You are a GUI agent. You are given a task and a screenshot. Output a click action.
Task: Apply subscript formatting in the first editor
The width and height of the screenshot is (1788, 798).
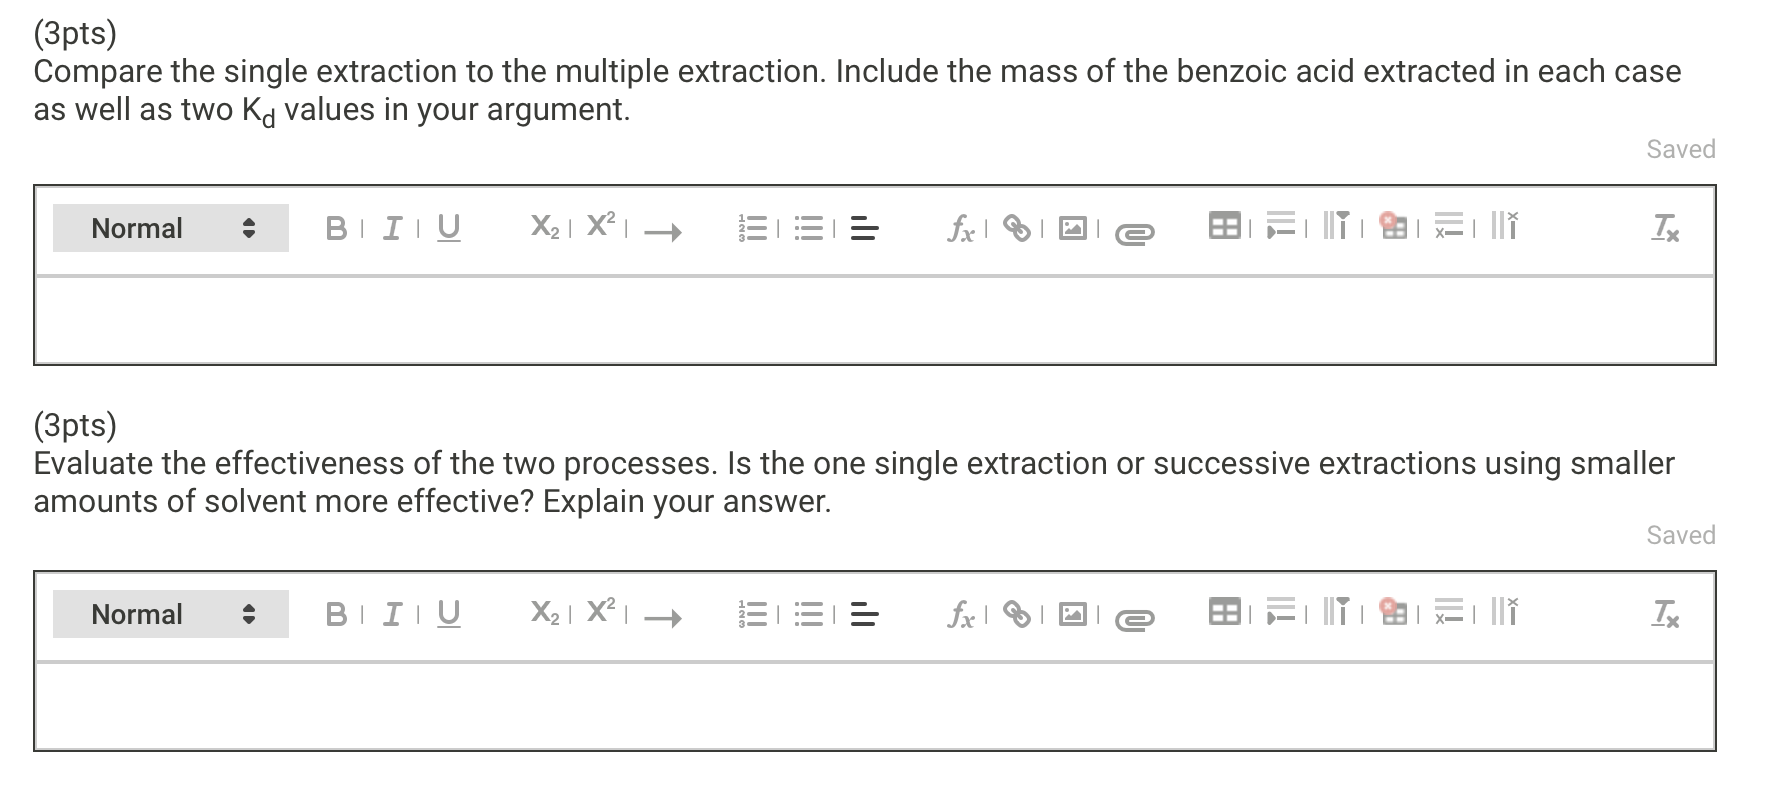pos(545,228)
